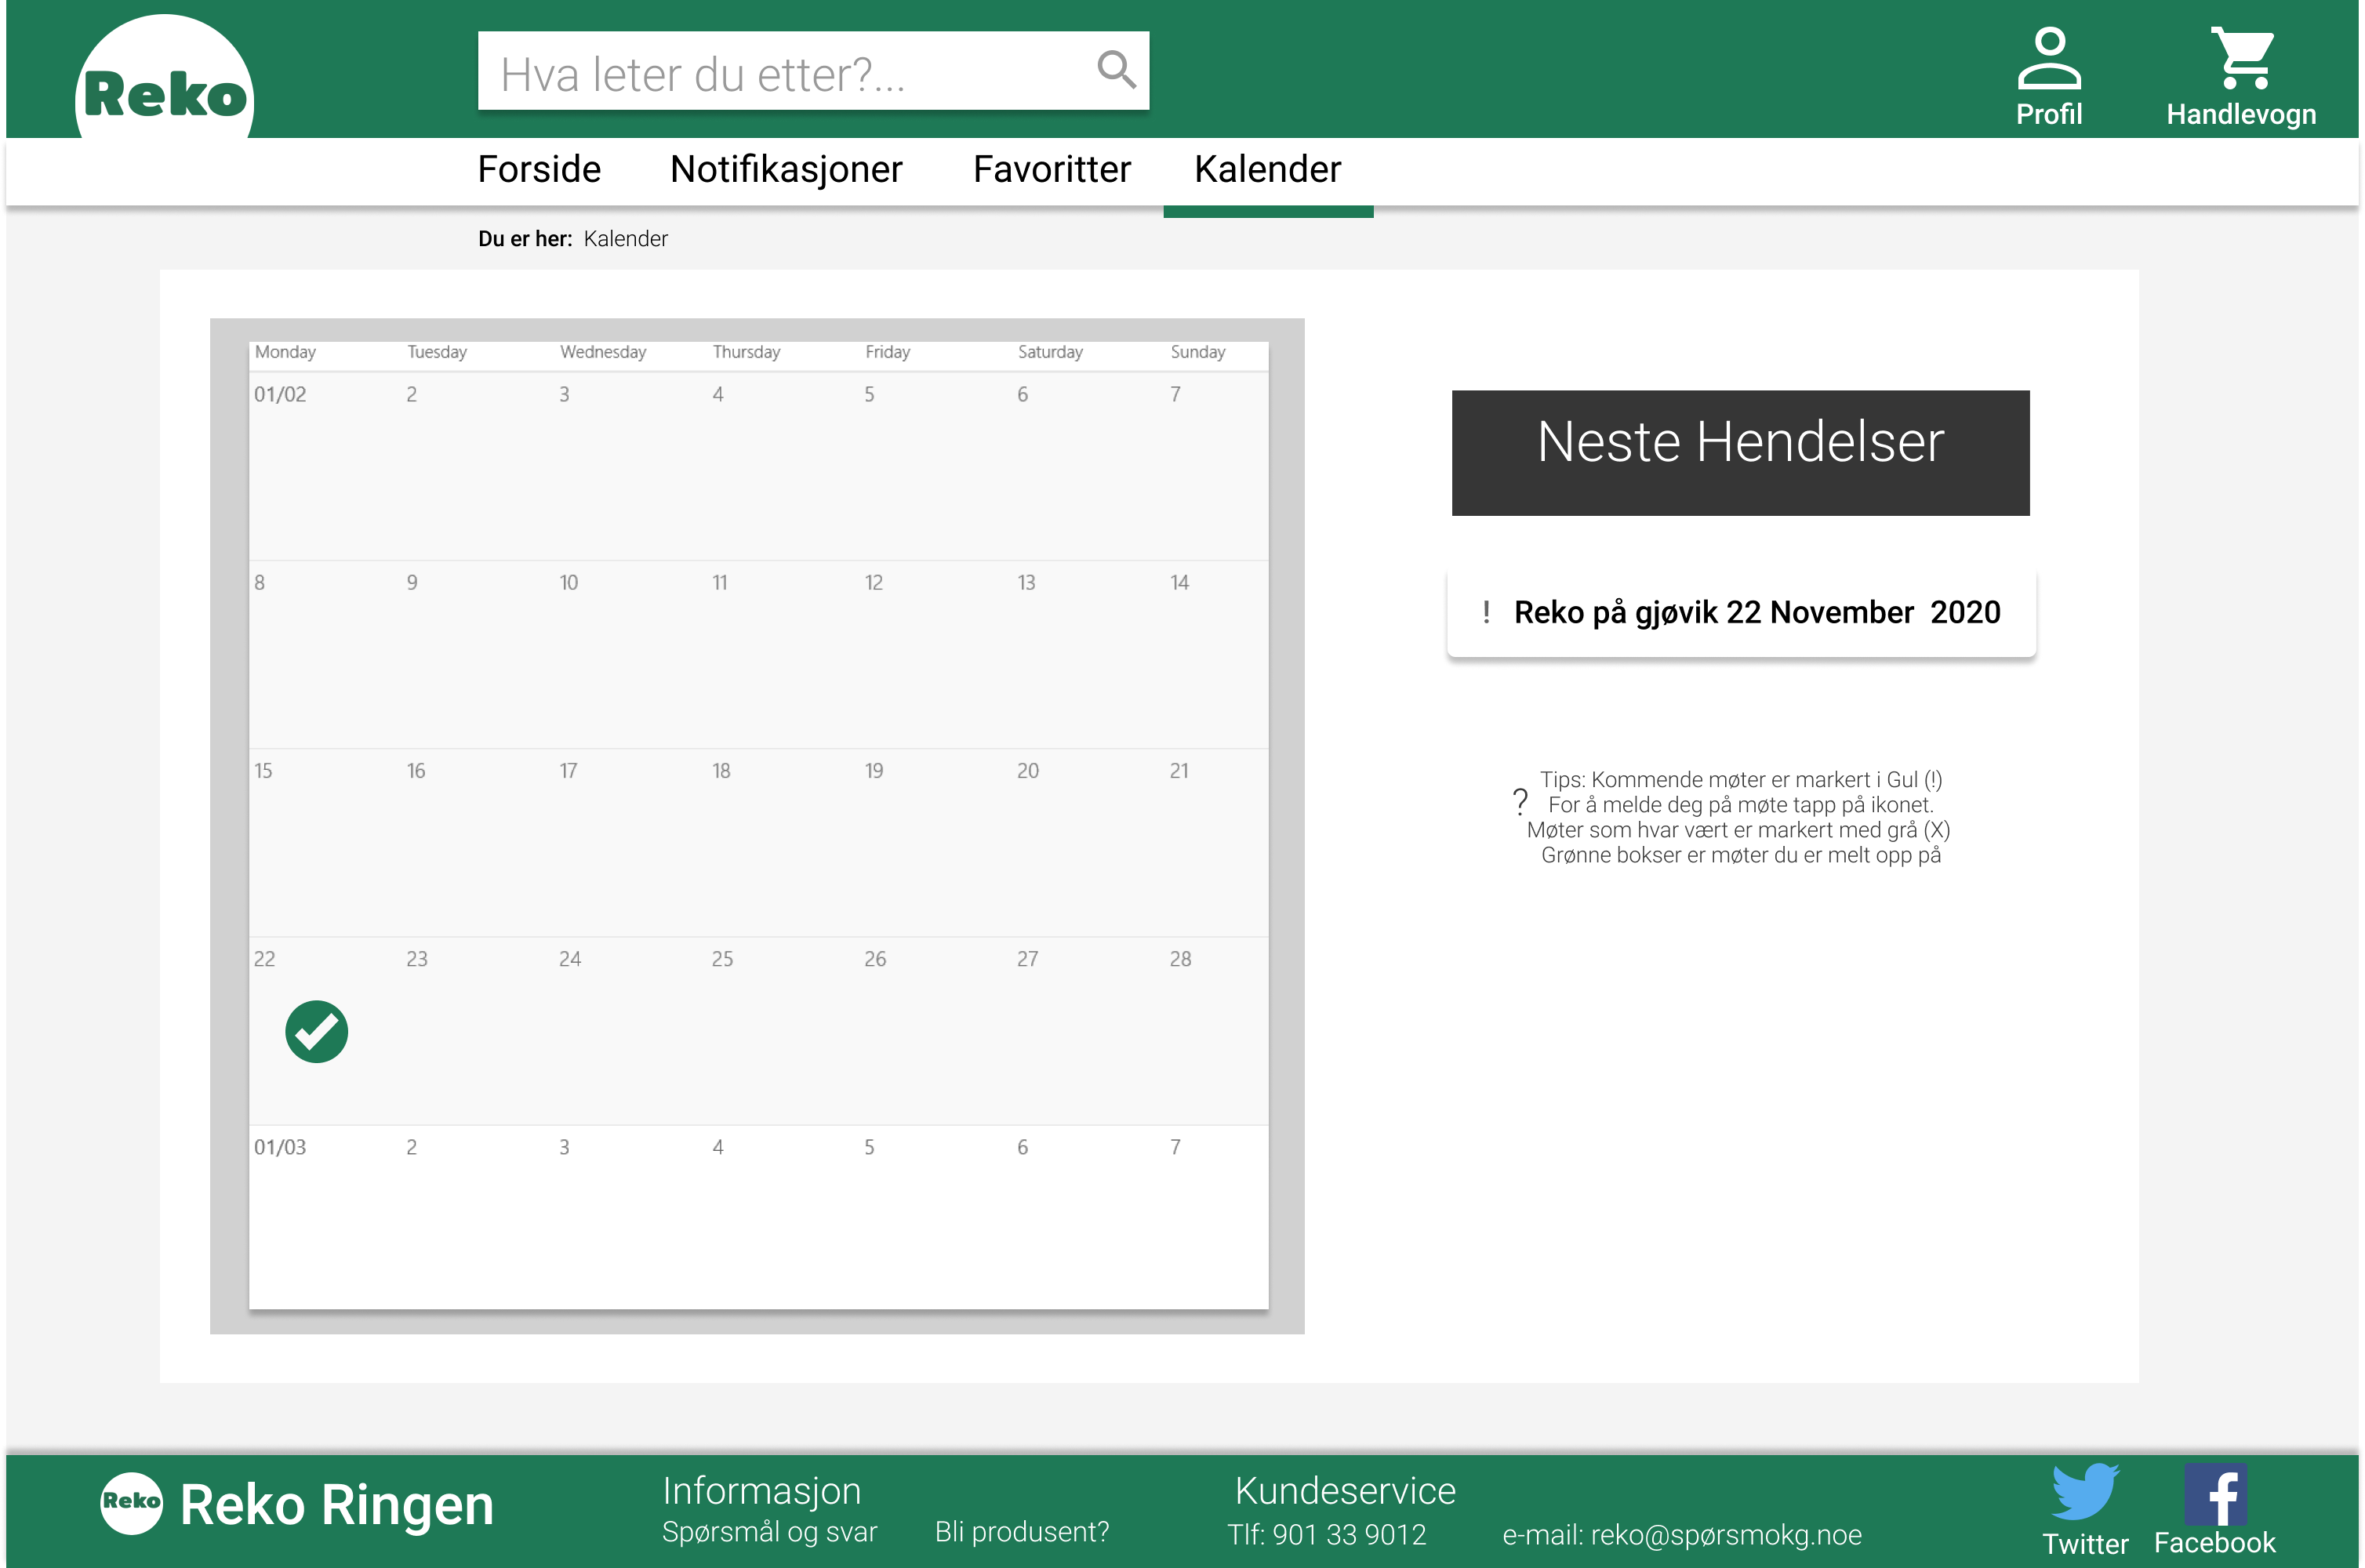Open the Reko på gjøvik event card

tap(1741, 613)
